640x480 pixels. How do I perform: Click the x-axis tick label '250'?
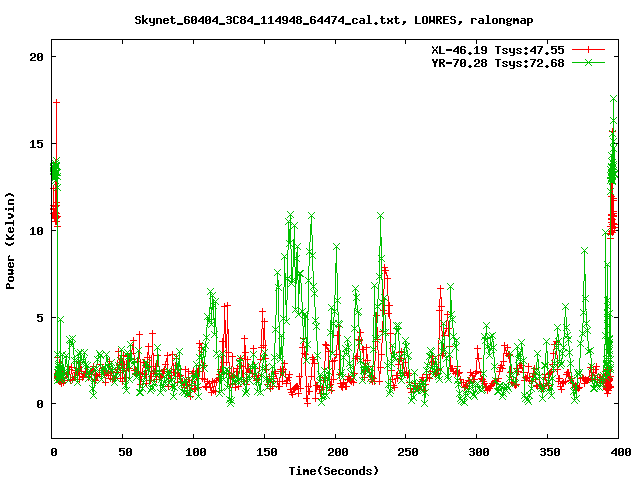(408, 452)
